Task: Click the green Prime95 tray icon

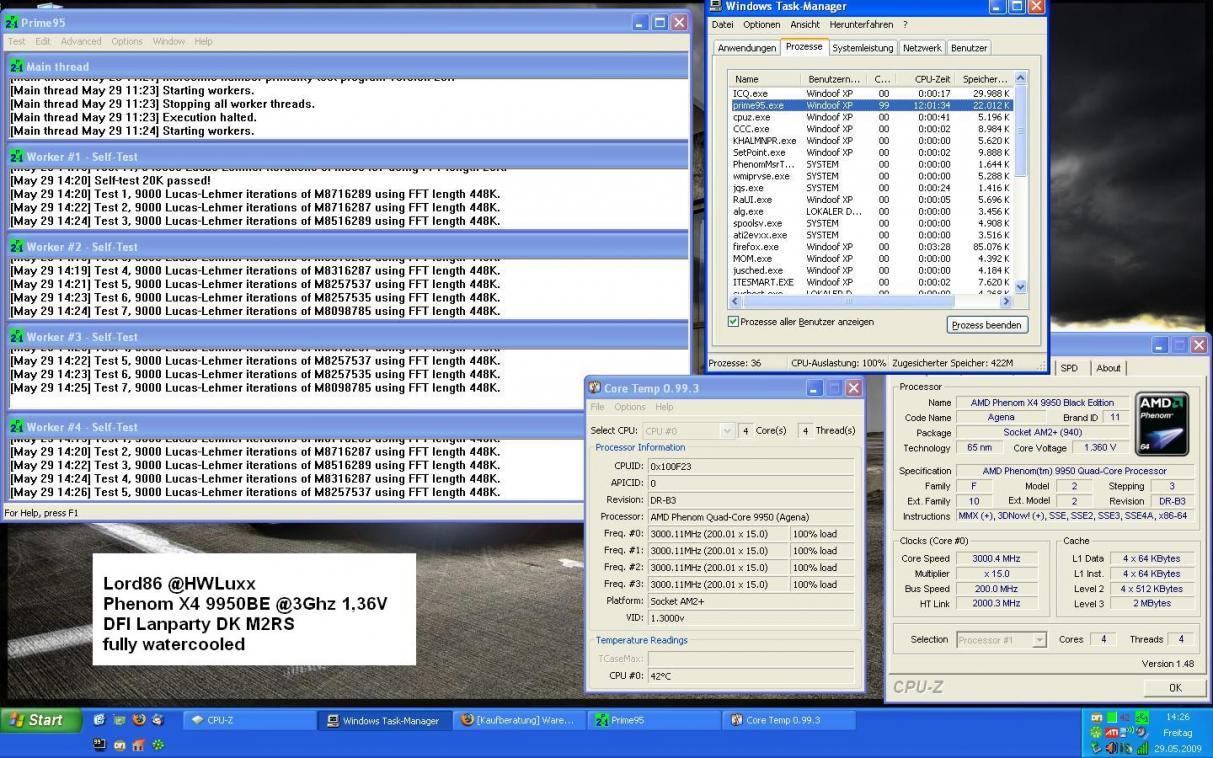Action: pyautogui.click(x=1142, y=717)
